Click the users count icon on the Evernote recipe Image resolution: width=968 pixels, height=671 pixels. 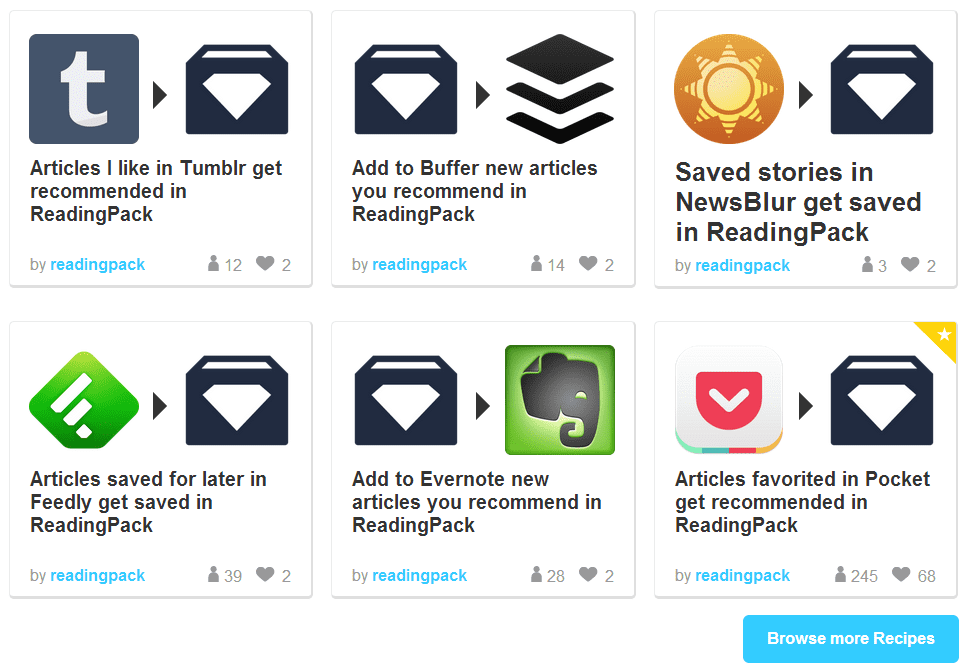[536, 575]
